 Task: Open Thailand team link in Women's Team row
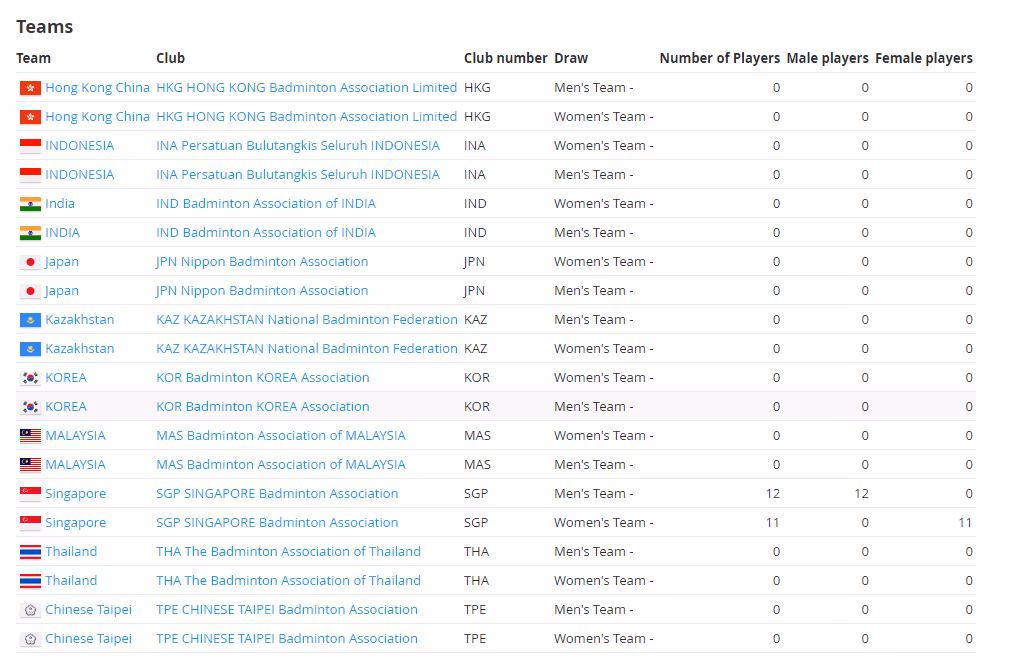(x=71, y=581)
